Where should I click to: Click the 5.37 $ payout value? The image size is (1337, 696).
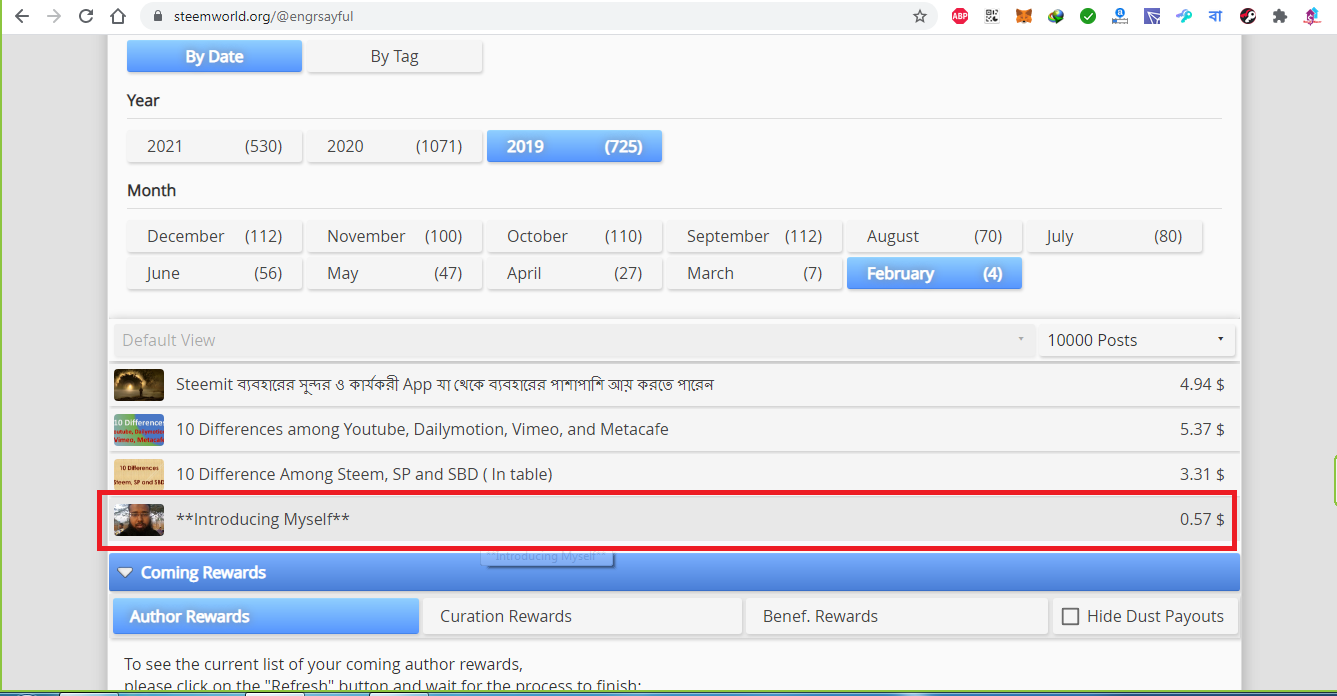(x=1202, y=429)
